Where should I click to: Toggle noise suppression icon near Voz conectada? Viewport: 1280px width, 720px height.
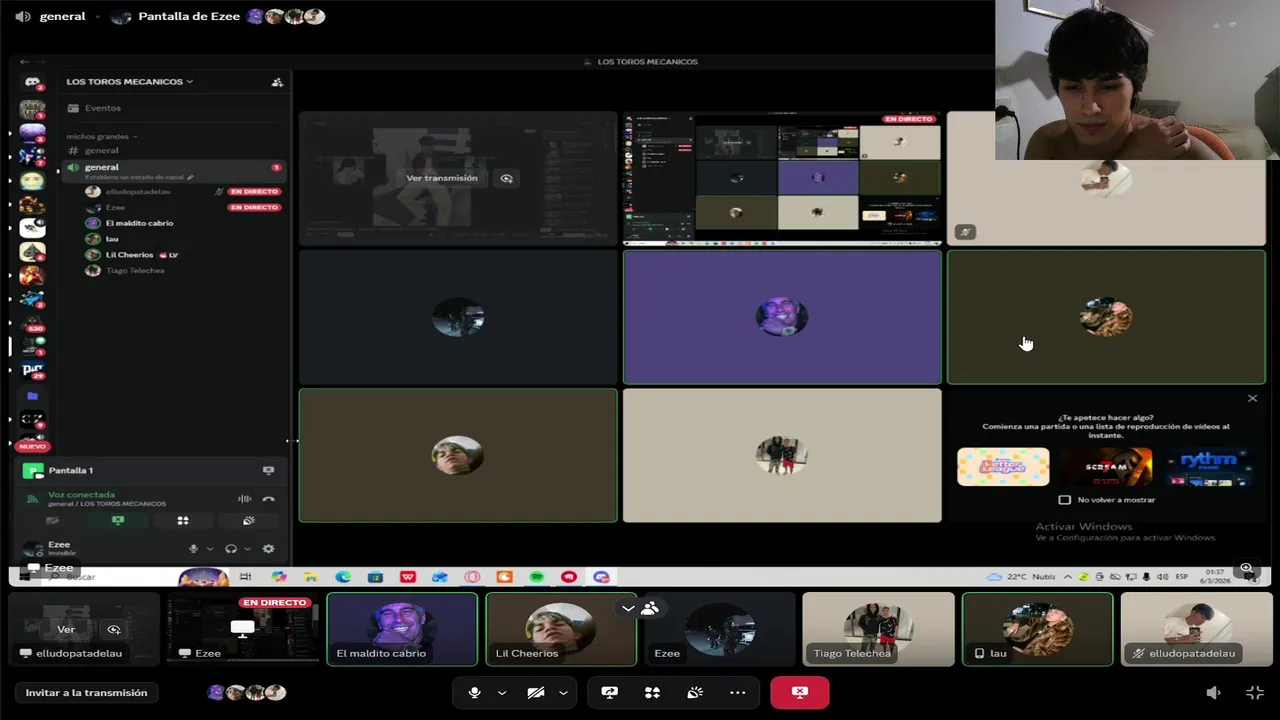point(244,498)
